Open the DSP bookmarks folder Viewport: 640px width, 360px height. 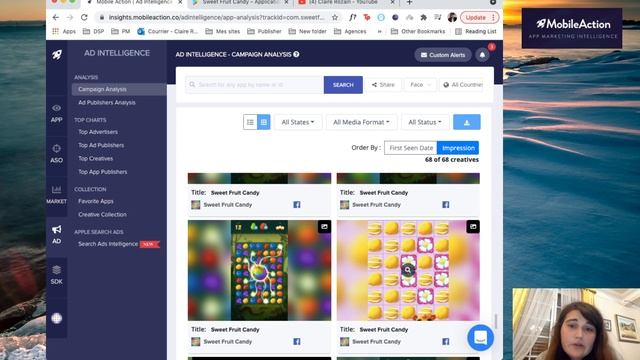[x=93, y=31]
